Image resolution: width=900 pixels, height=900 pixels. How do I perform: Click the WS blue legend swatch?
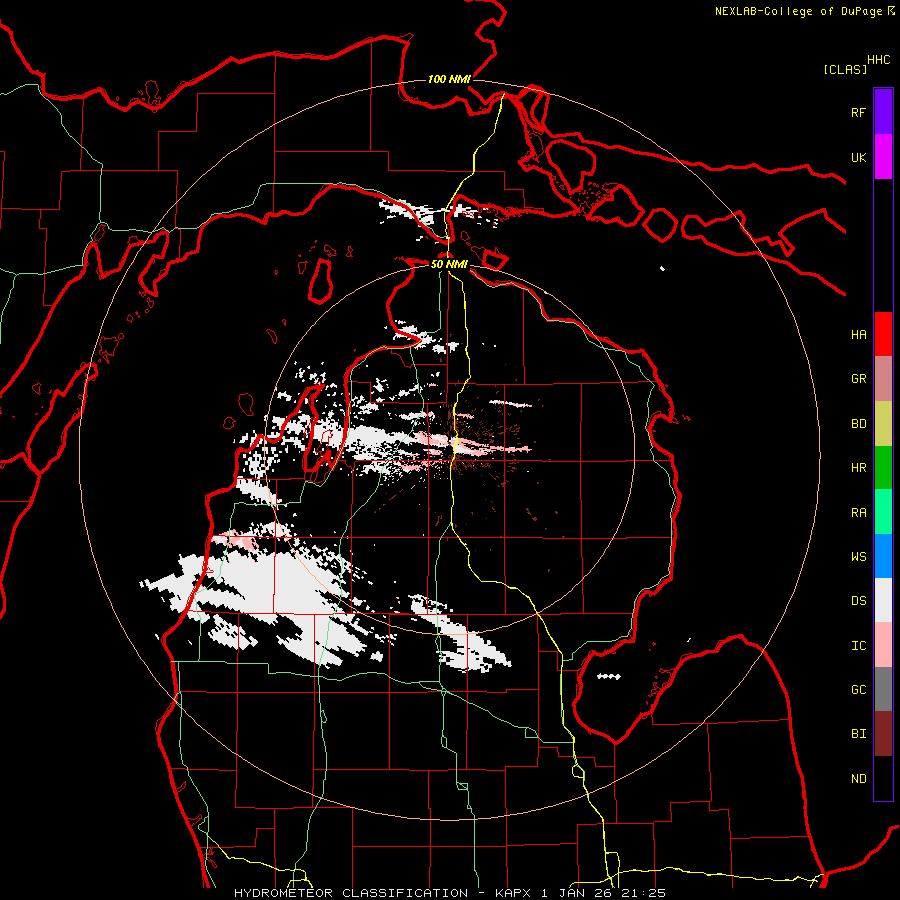883,556
